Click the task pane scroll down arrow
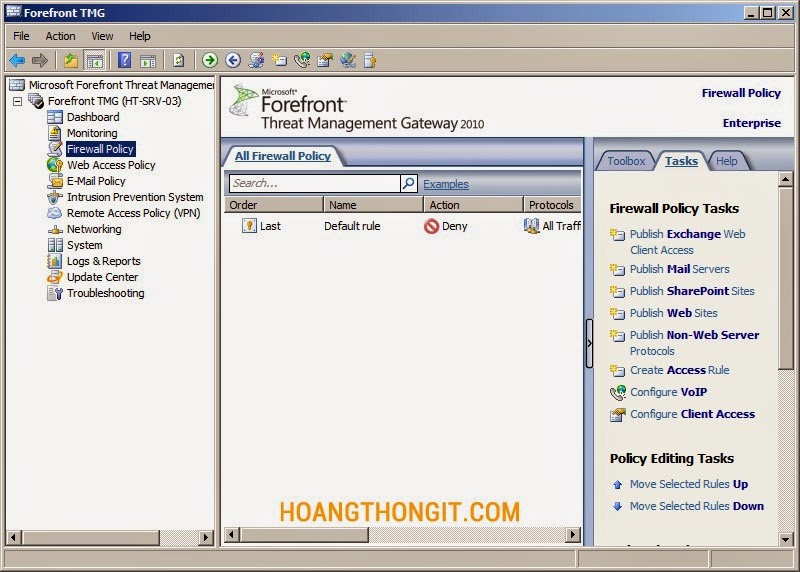800x572 pixels. click(x=785, y=539)
